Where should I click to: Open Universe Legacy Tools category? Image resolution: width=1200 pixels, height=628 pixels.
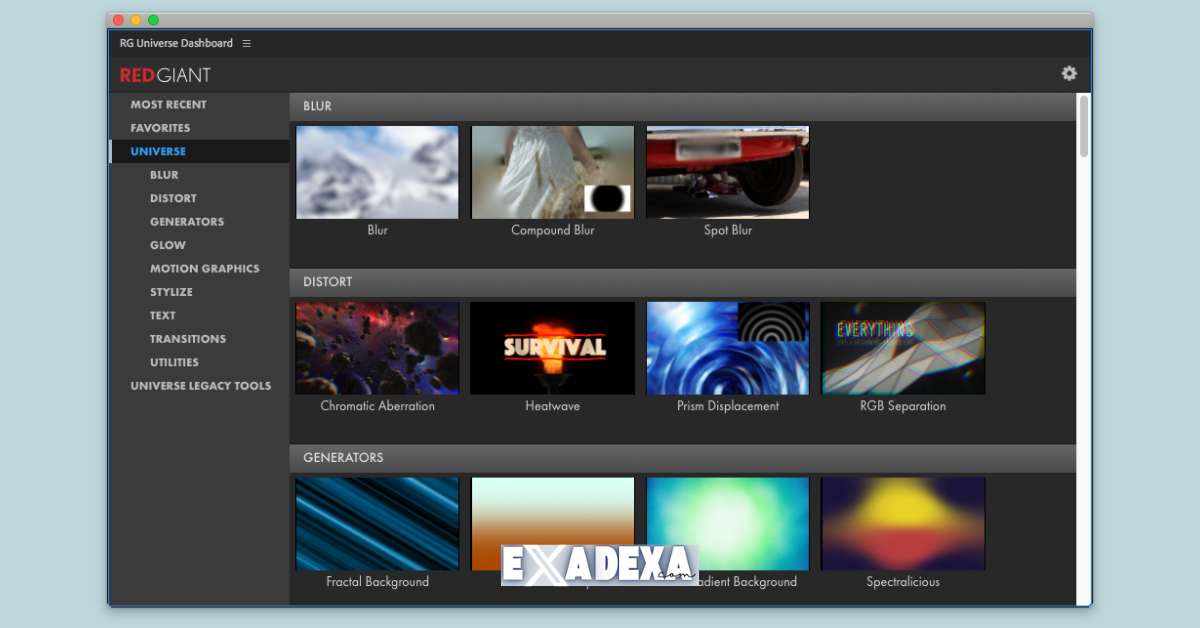point(200,386)
